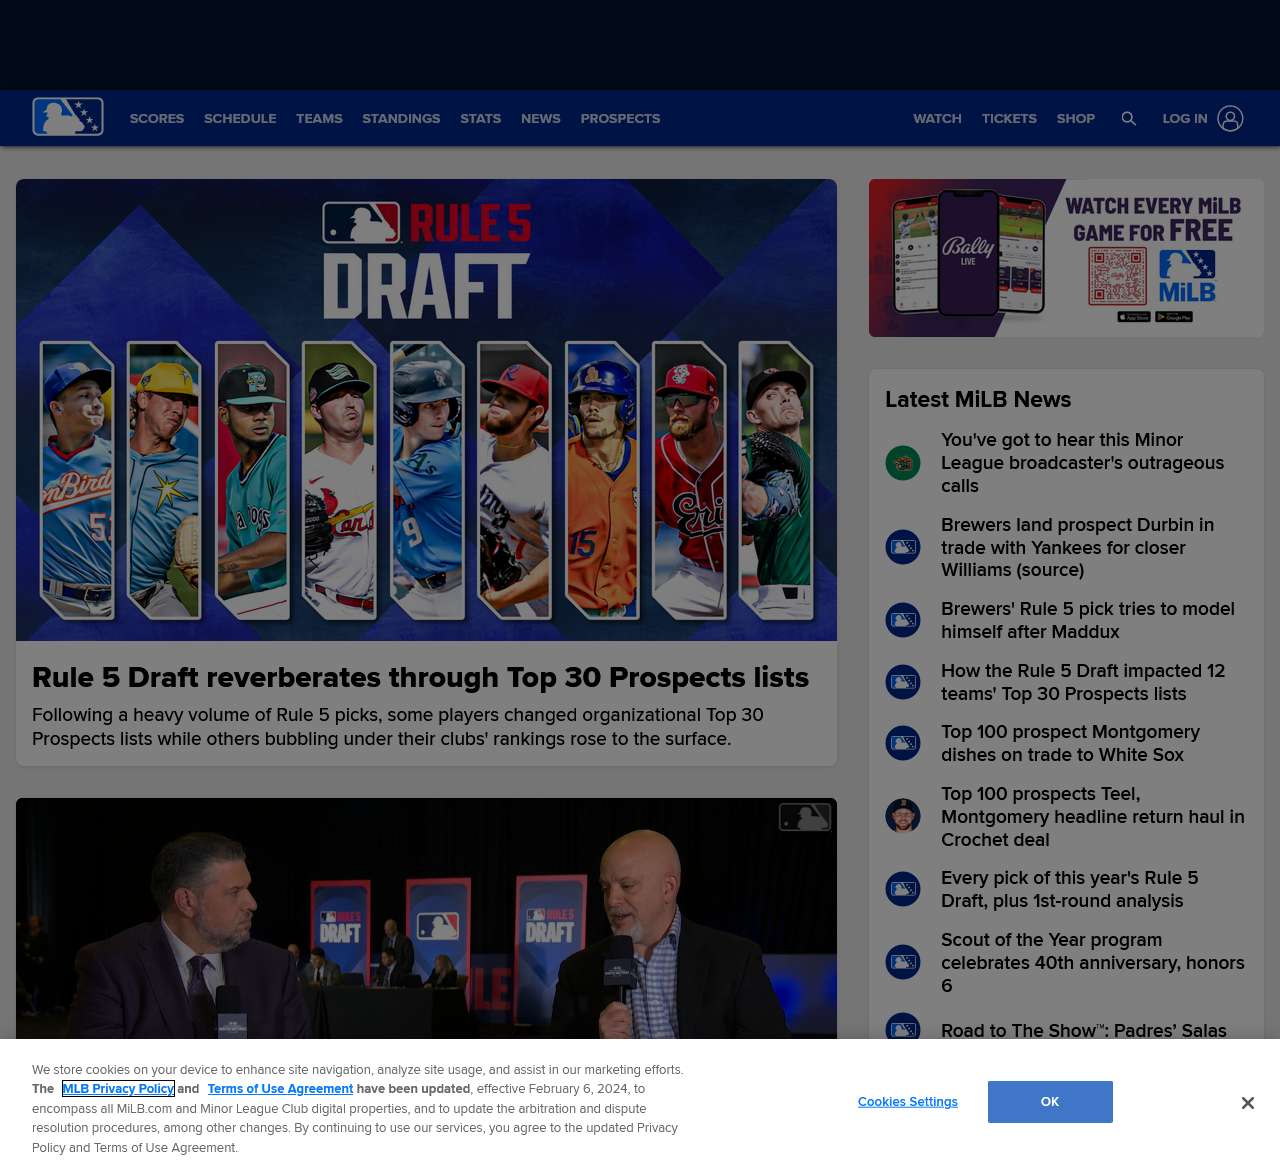
Task: Open Rule 5 Draft reverberates headline
Action: (420, 677)
